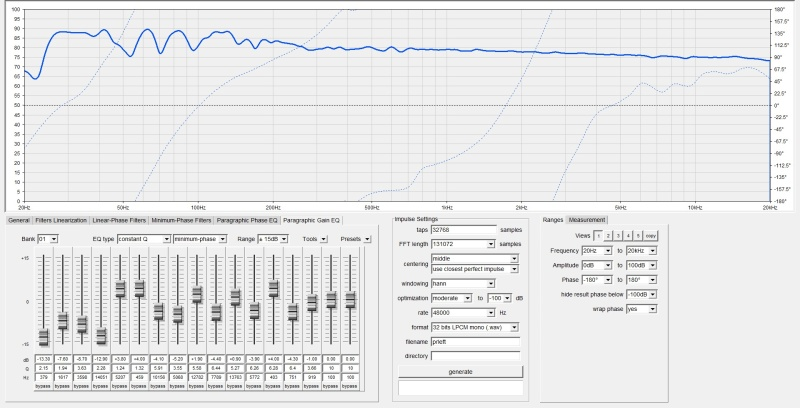
Task: Expand the wrap phase dropdown
Action: [x=638, y=310]
